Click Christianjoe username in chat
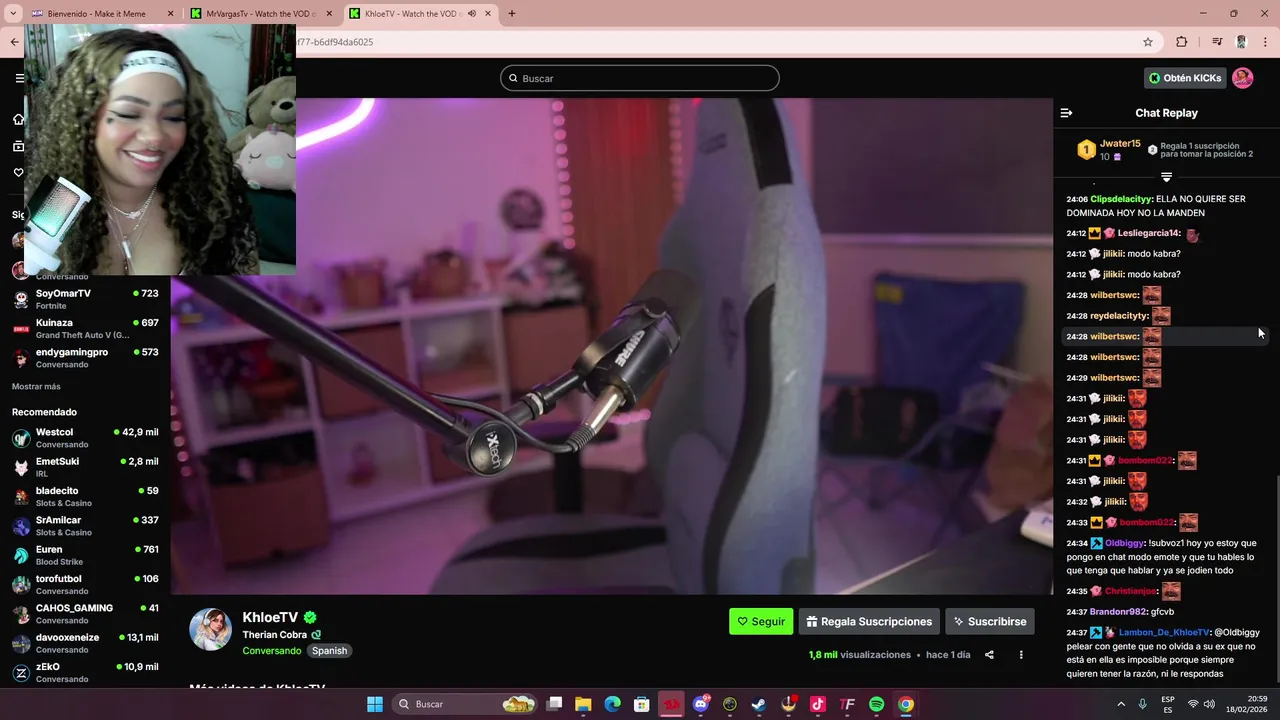 click(1131, 591)
